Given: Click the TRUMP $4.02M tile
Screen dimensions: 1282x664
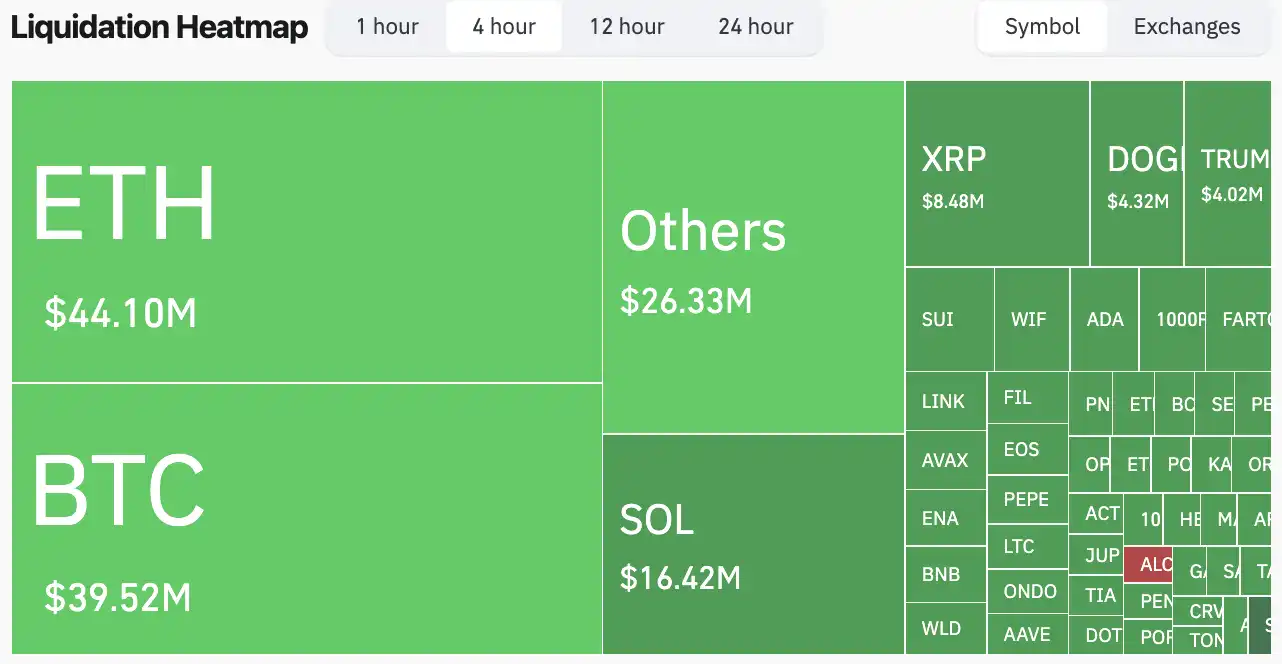Looking at the screenshot, I should pos(1228,173).
